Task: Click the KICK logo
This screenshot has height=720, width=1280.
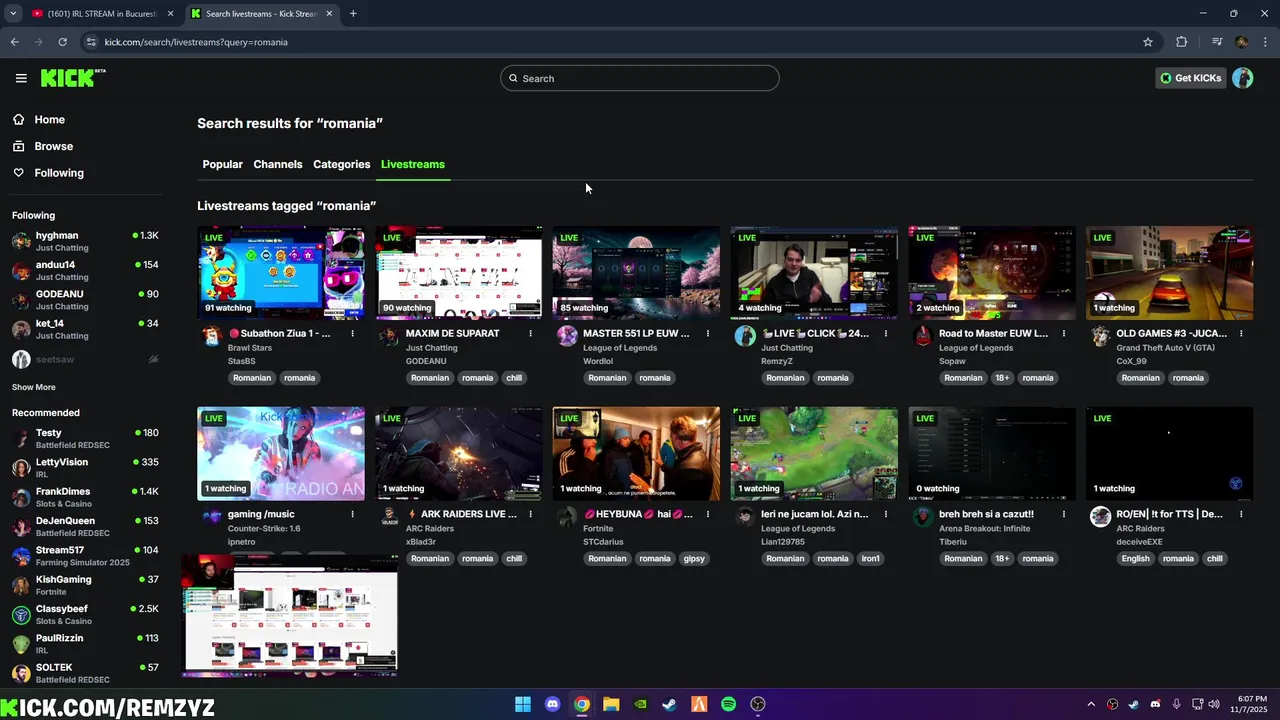Action: point(72,78)
